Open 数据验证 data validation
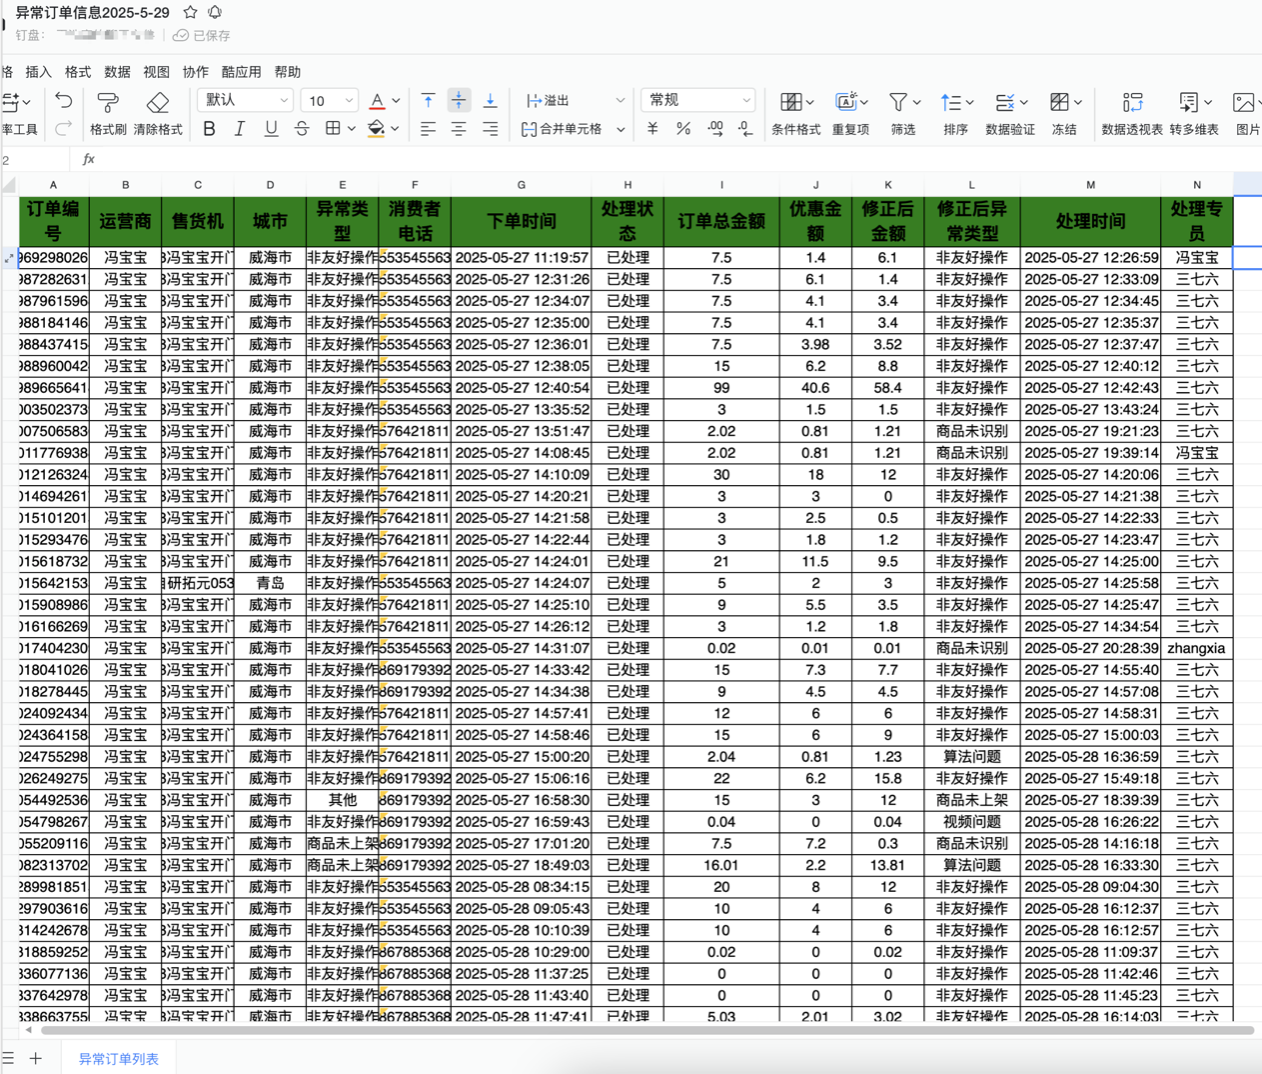Viewport: 1262px width, 1074px height. tap(1010, 113)
